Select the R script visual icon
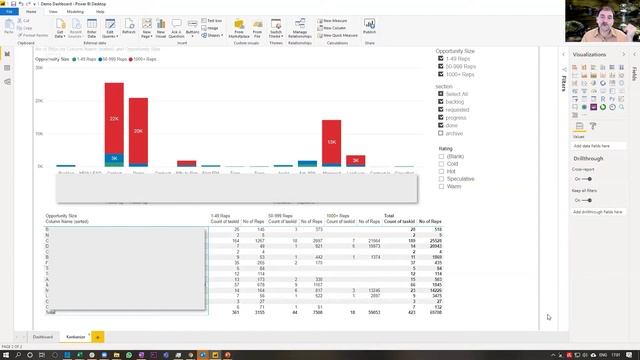Image resolution: width=640 pixels, height=360 pixels. [603, 99]
